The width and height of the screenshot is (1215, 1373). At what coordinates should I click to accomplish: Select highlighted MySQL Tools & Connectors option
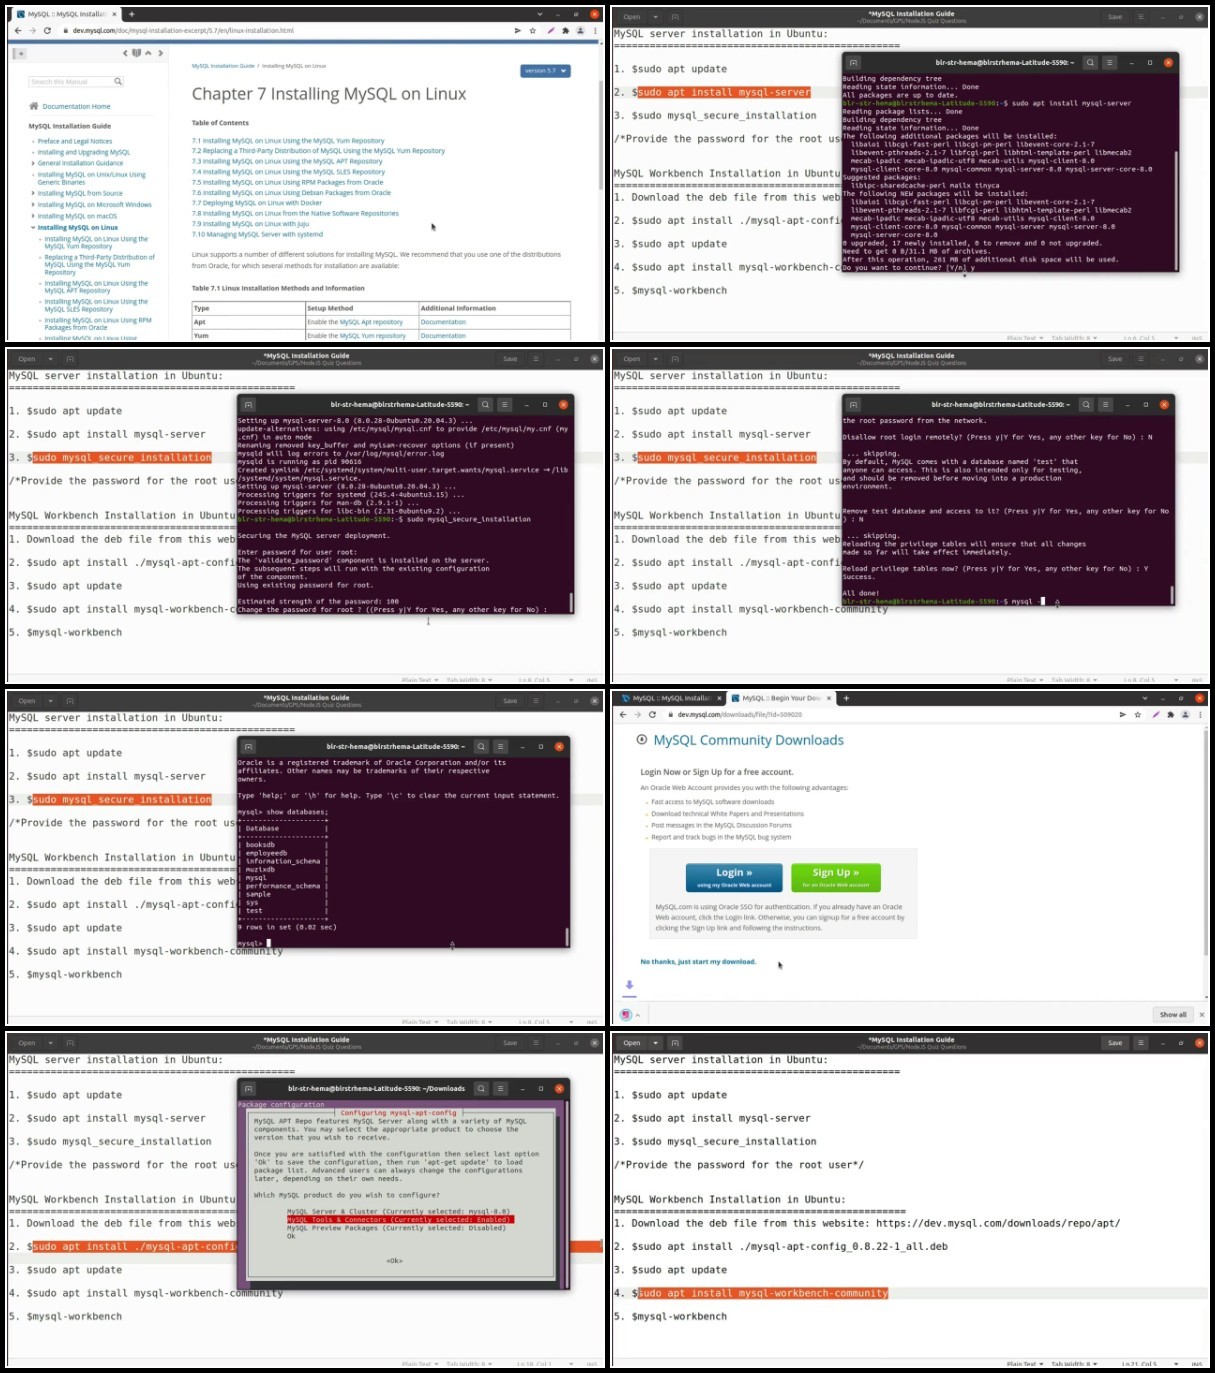click(x=400, y=1220)
